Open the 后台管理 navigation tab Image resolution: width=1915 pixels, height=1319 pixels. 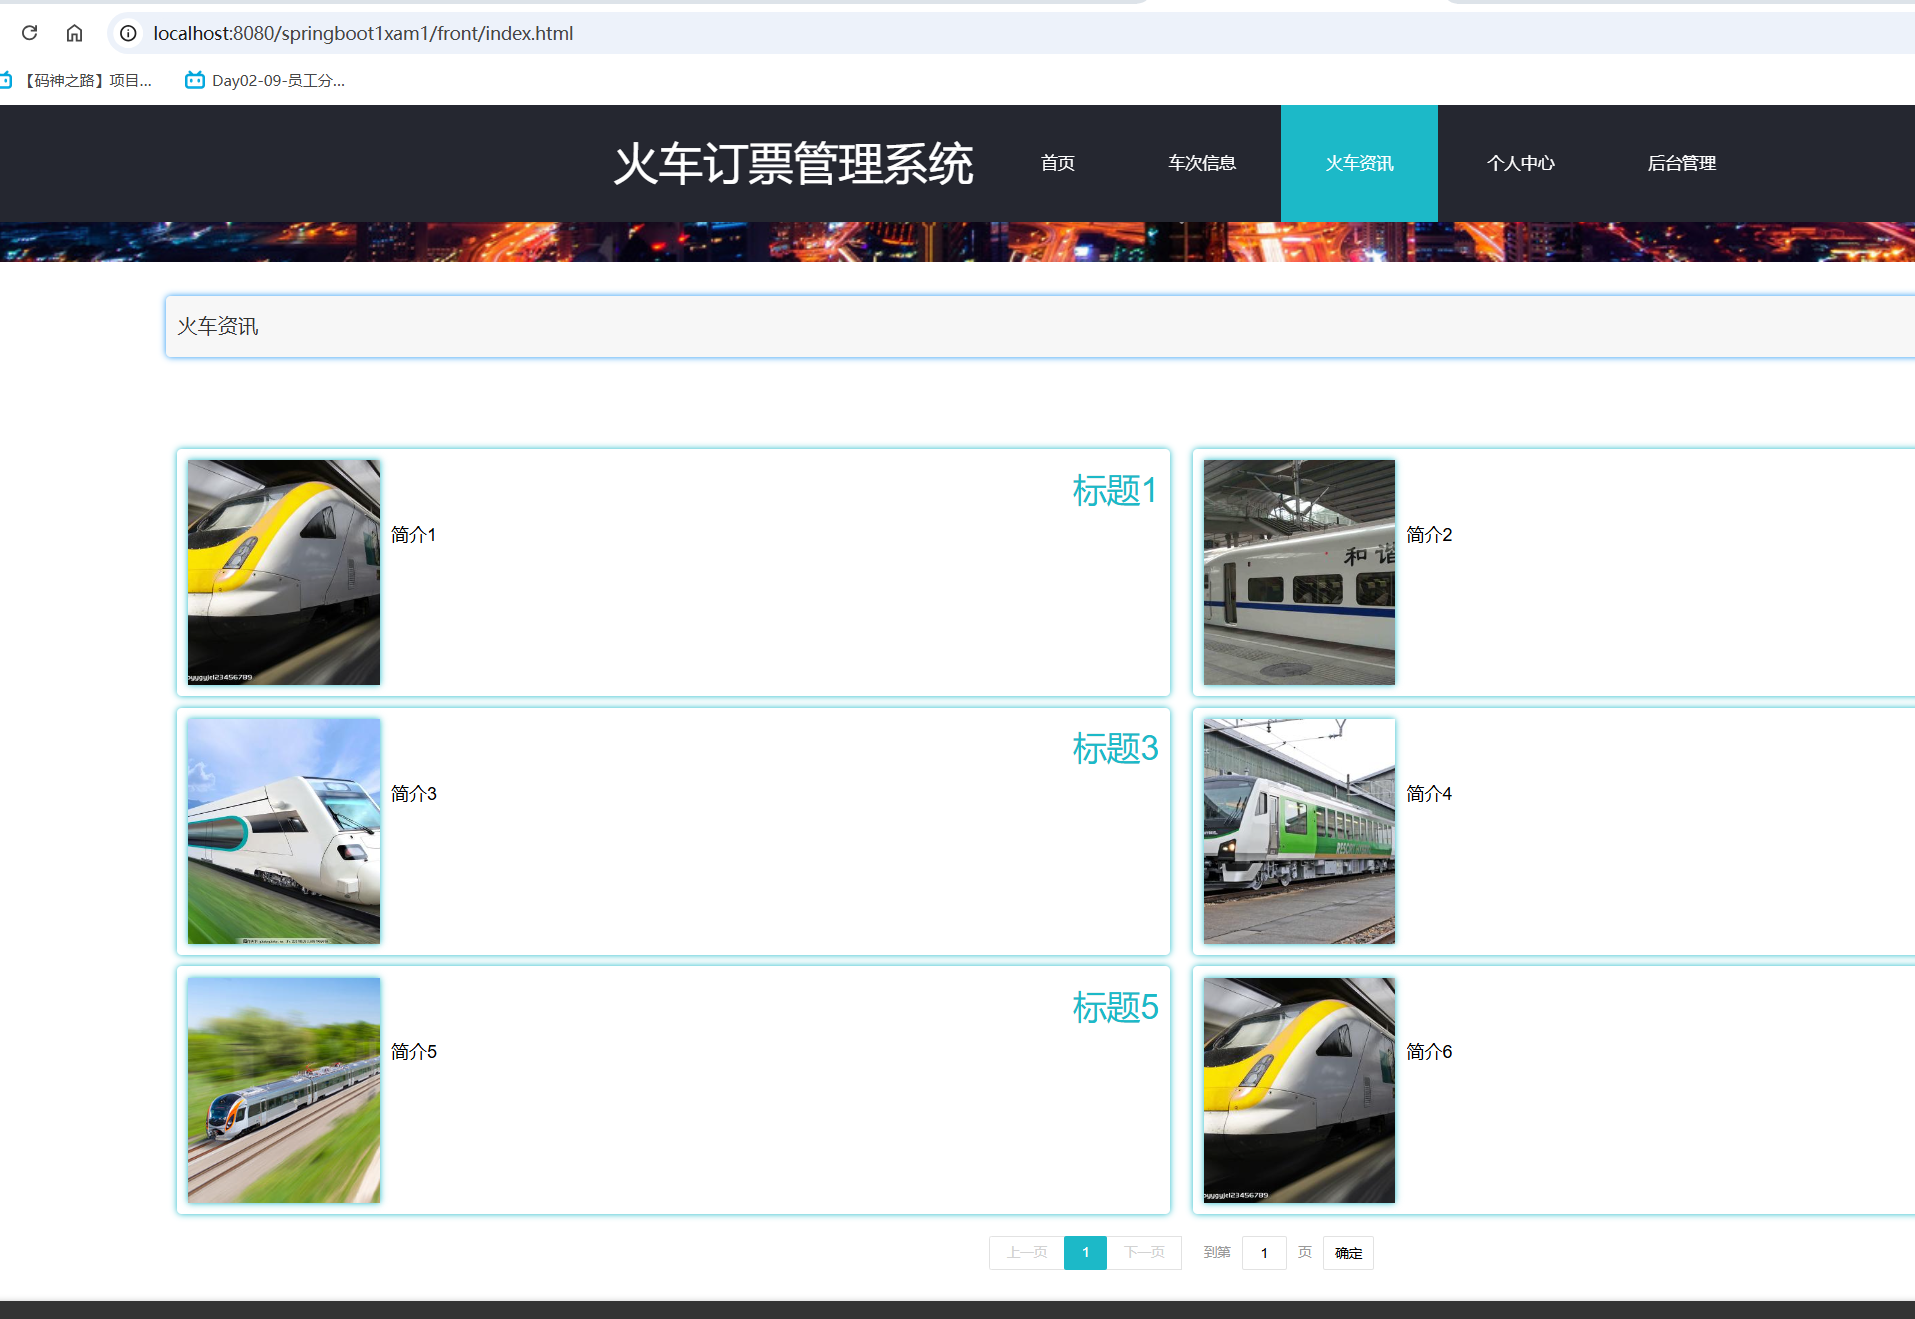[x=1681, y=163]
